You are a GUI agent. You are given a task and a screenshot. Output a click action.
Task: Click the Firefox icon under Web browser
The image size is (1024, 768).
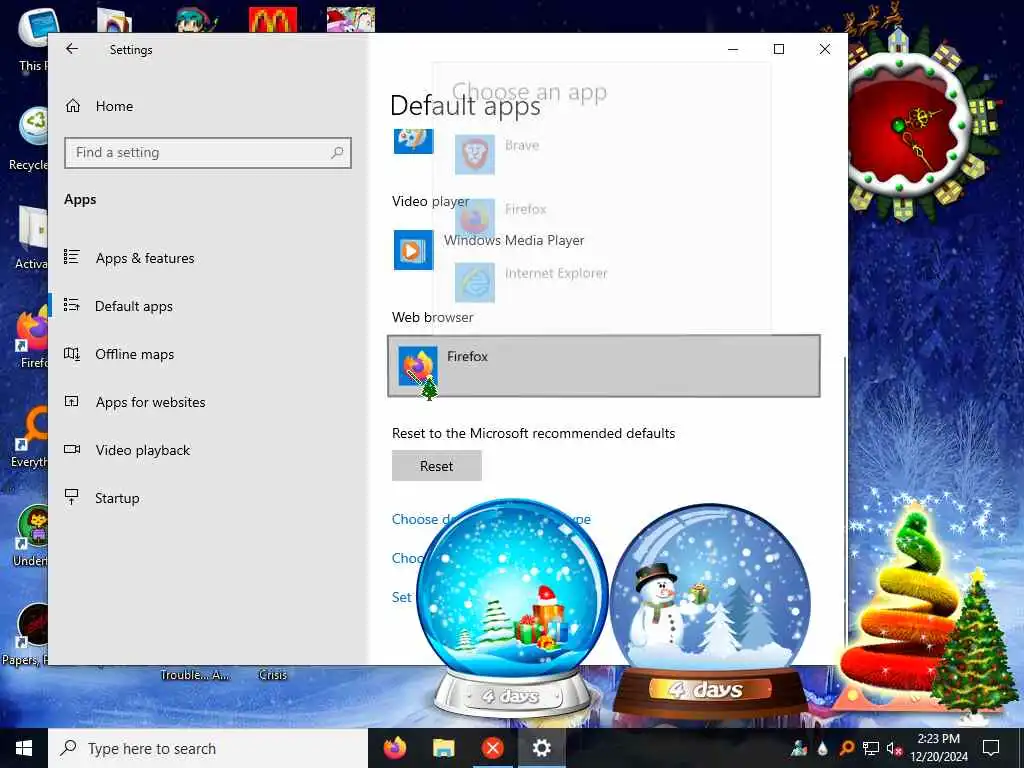418,366
